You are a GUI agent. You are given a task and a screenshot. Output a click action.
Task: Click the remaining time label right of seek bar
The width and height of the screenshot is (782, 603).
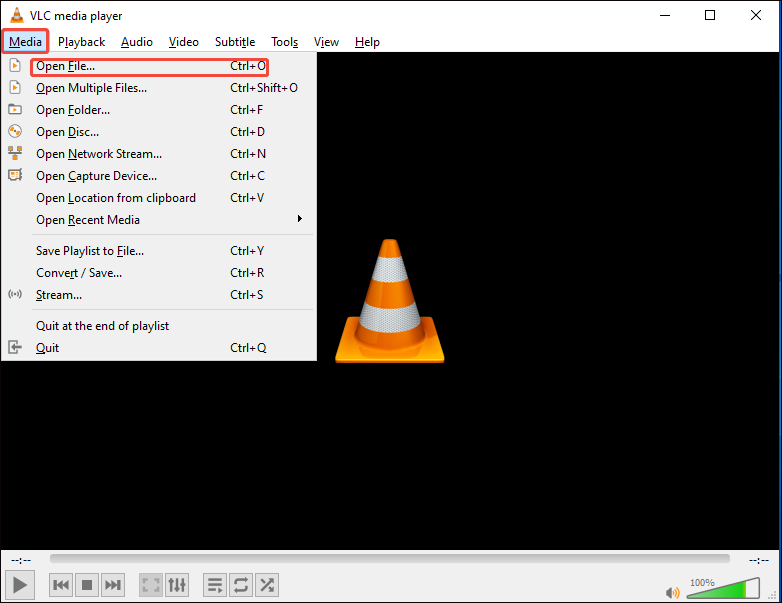pos(759,560)
